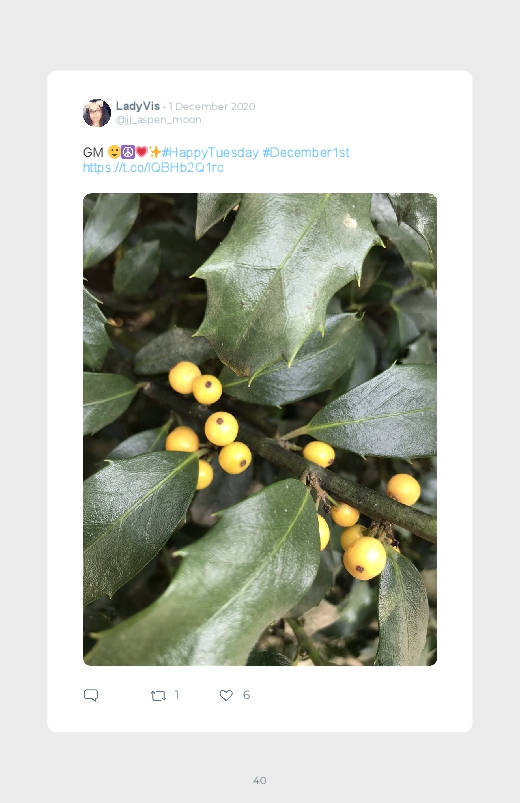520x803 pixels.
Task: Click the retweet arrows icon
Action: tap(158, 695)
